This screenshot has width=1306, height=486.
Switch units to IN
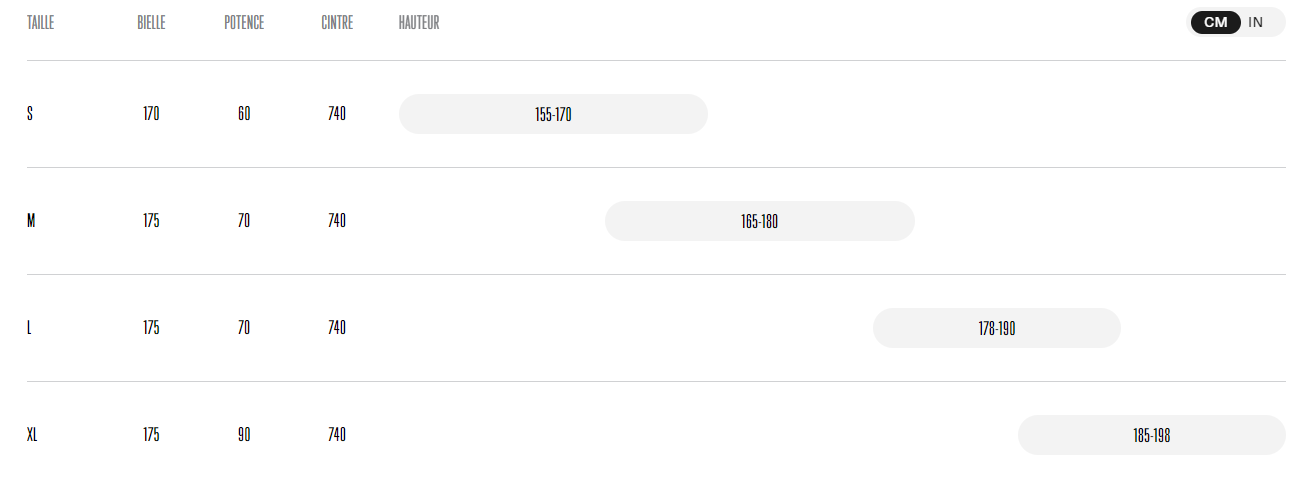(1256, 22)
